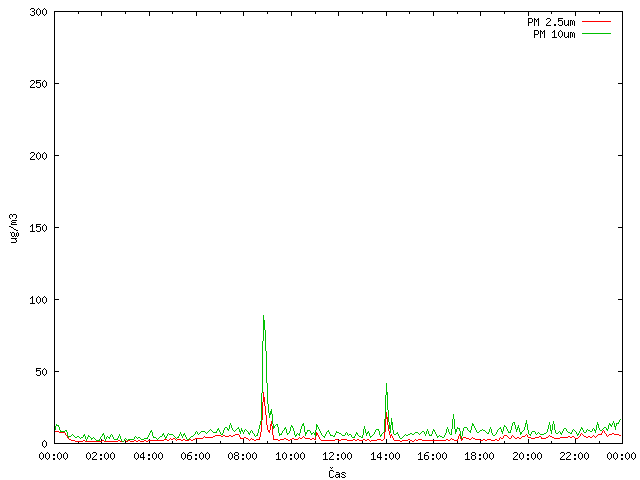This screenshot has width=640, height=480.
Task: Click the 04:00 time label
Action: (148, 456)
